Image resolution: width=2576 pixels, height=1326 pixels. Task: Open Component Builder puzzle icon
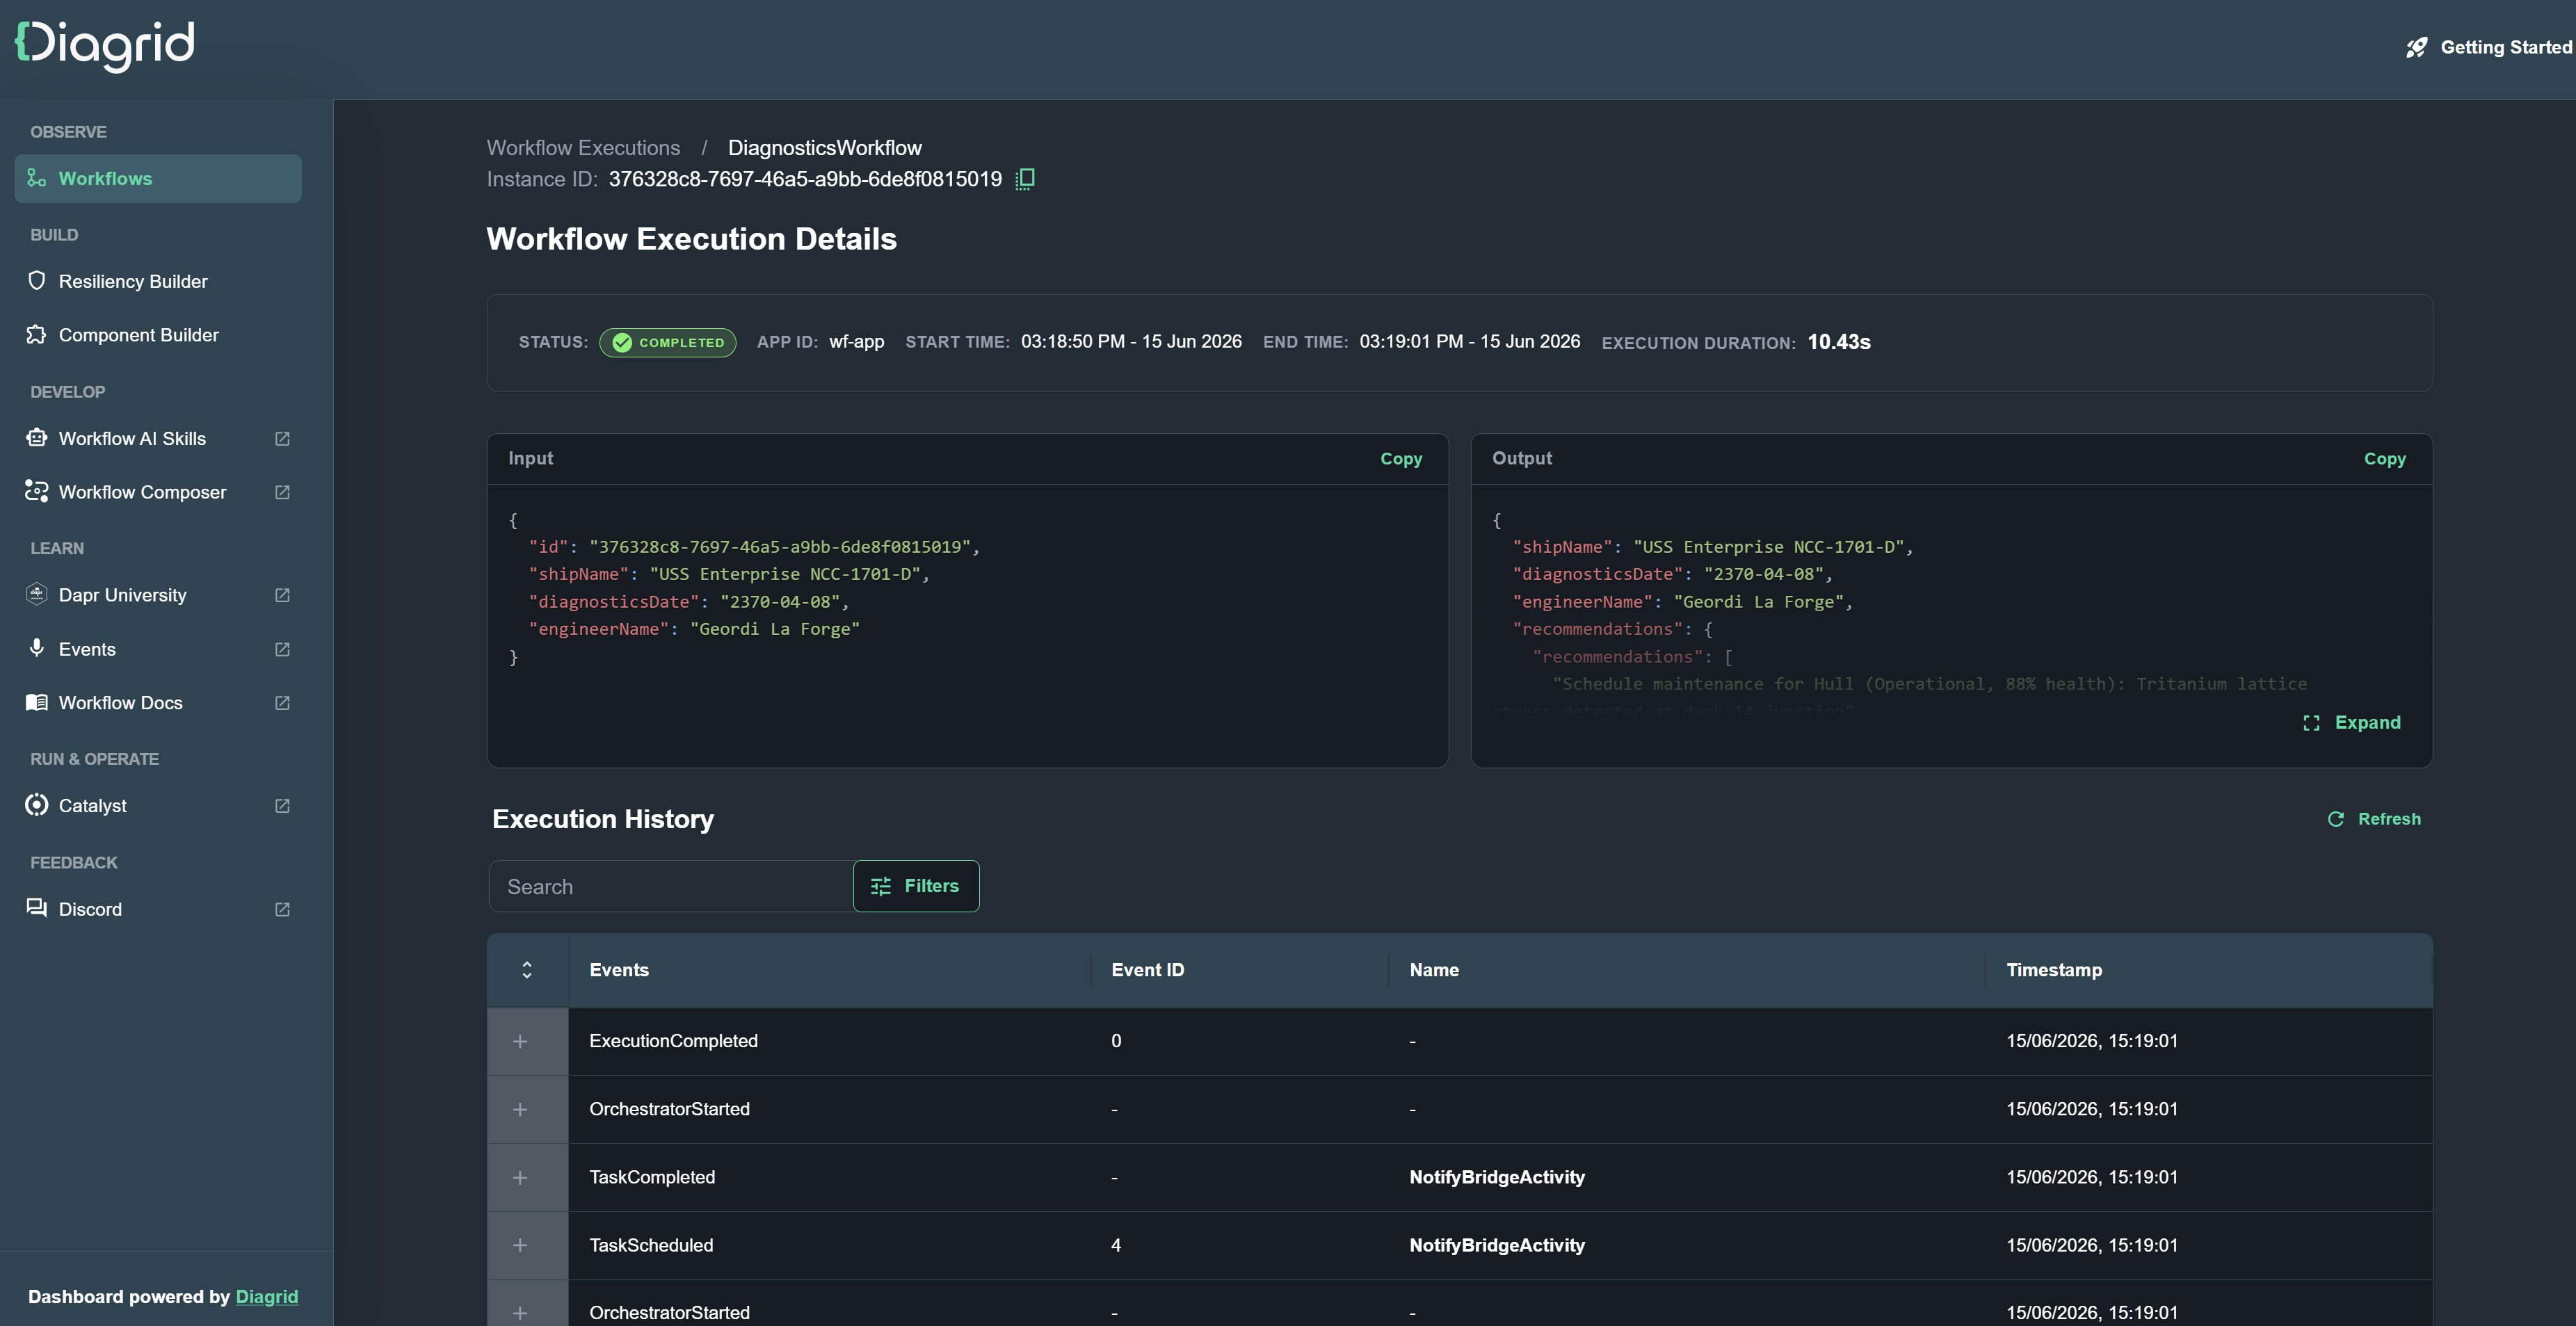[x=37, y=334]
